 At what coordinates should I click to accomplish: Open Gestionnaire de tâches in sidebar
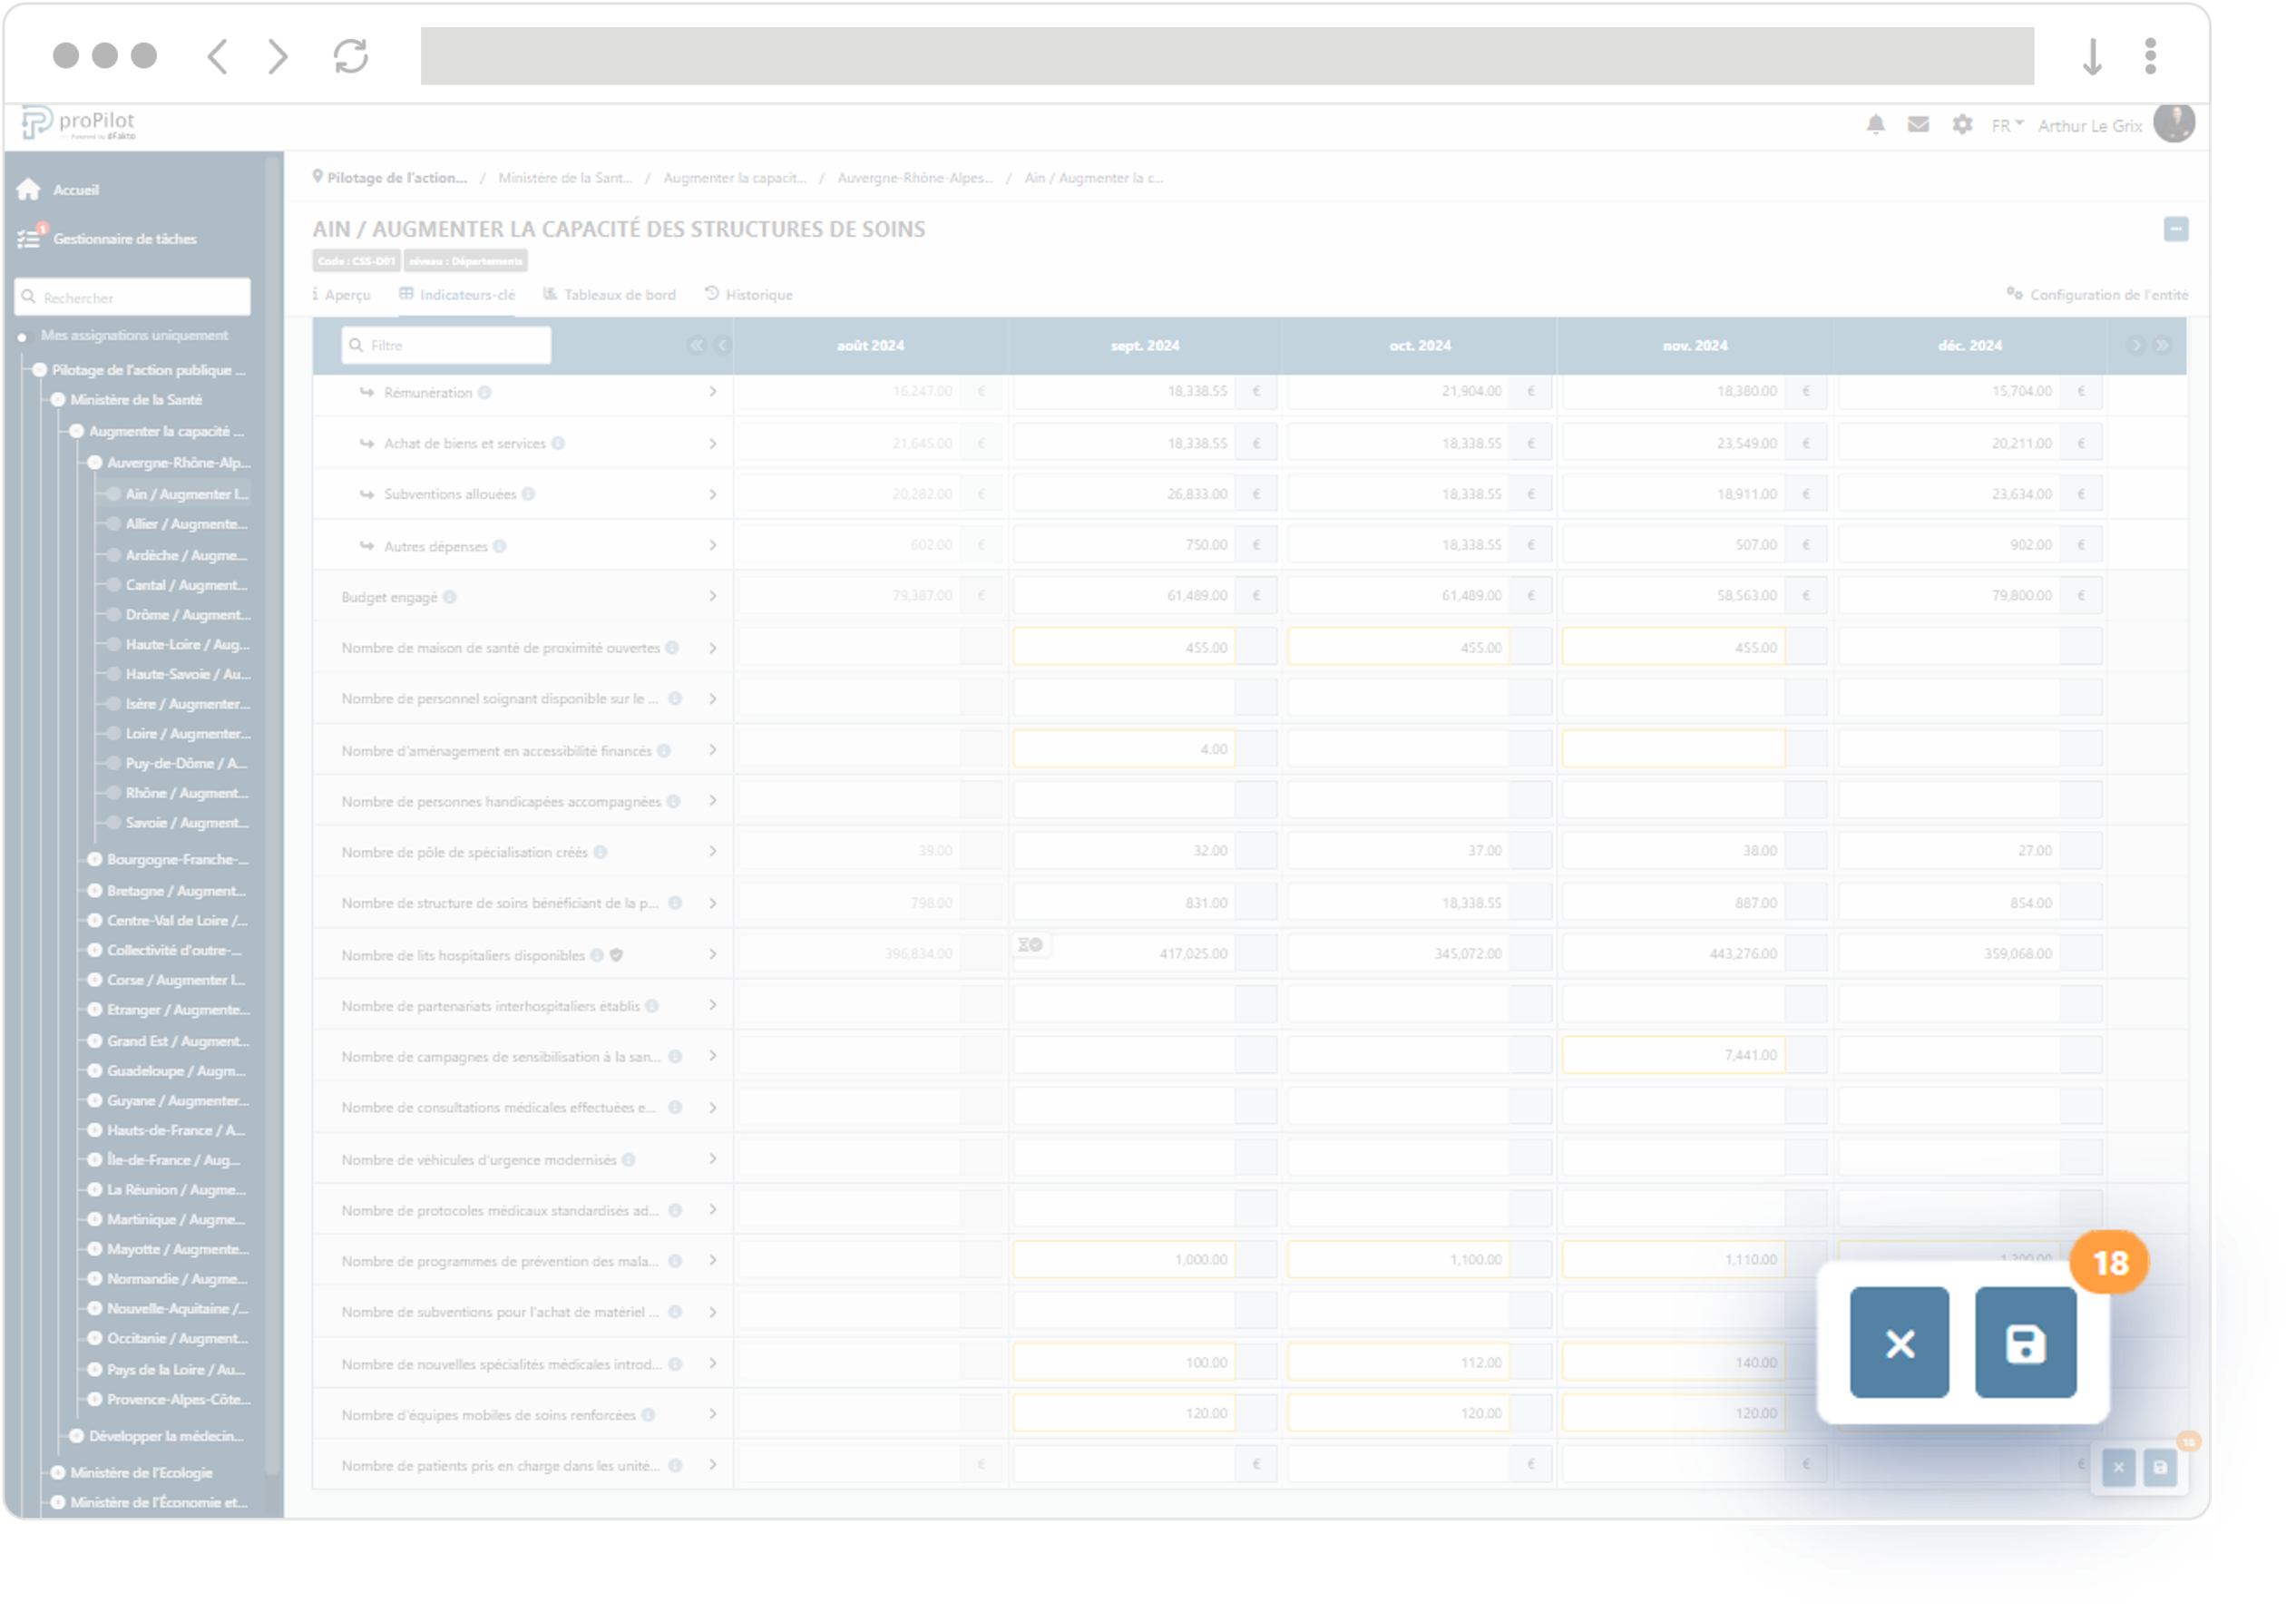pos(124,239)
